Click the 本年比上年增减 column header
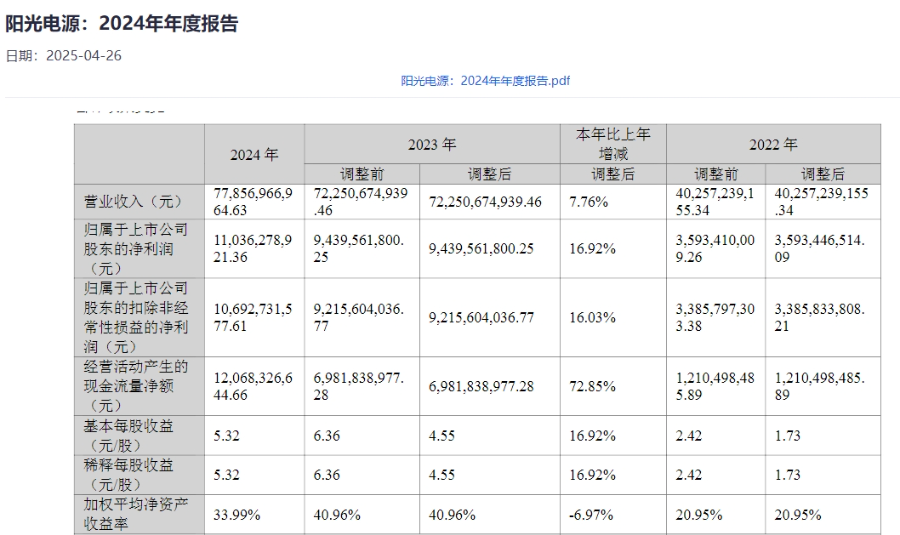 (611, 145)
